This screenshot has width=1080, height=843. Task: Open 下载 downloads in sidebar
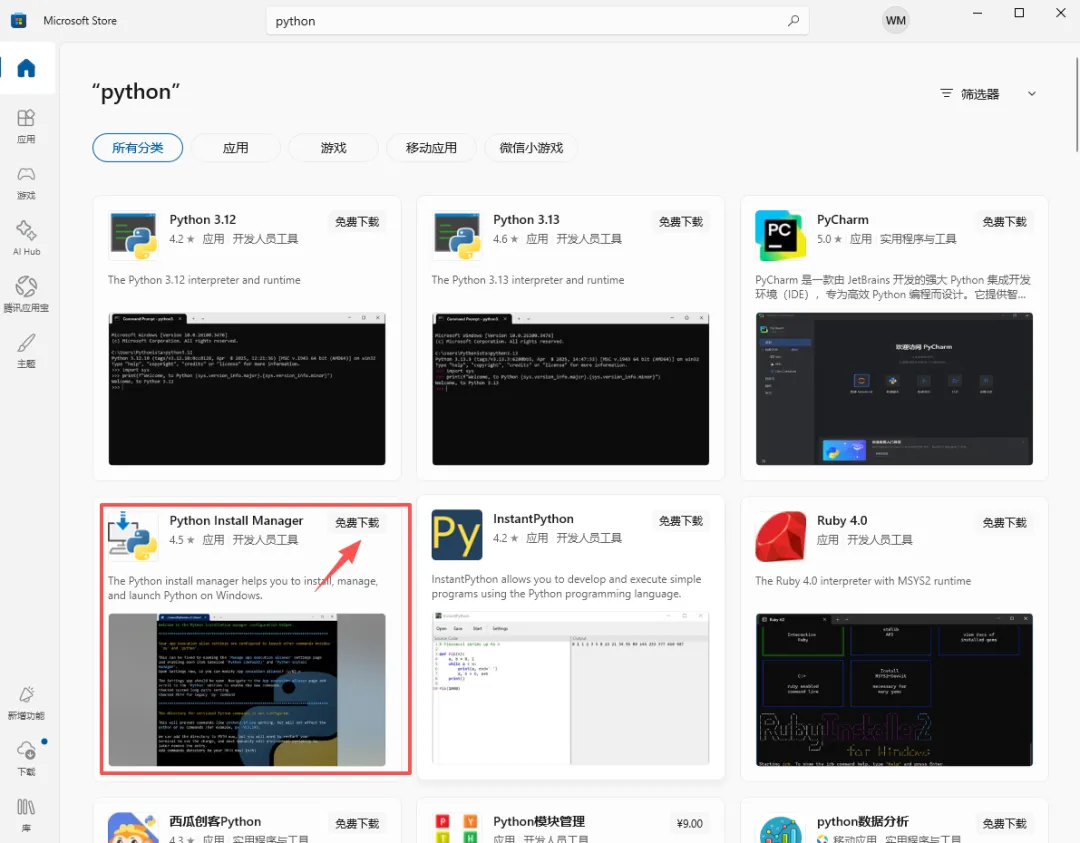[x=26, y=758]
